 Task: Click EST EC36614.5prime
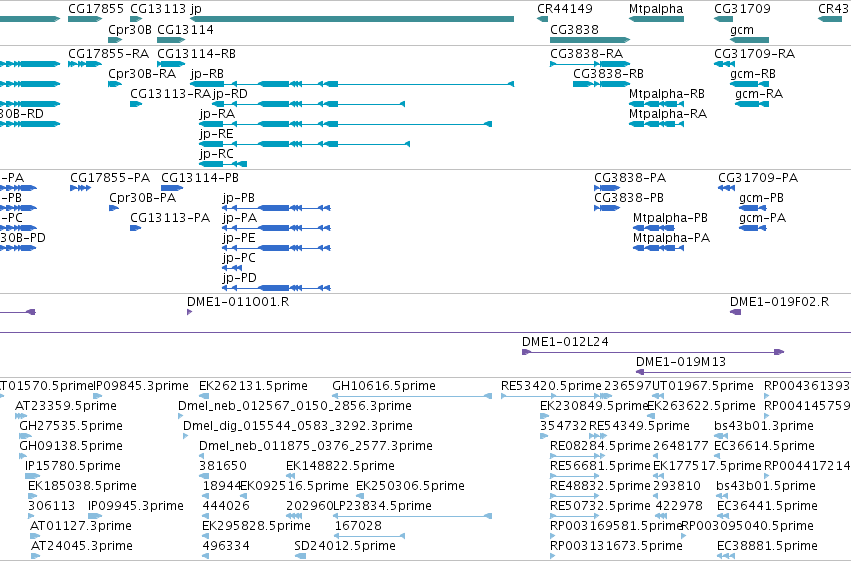pyautogui.click(x=716, y=456)
